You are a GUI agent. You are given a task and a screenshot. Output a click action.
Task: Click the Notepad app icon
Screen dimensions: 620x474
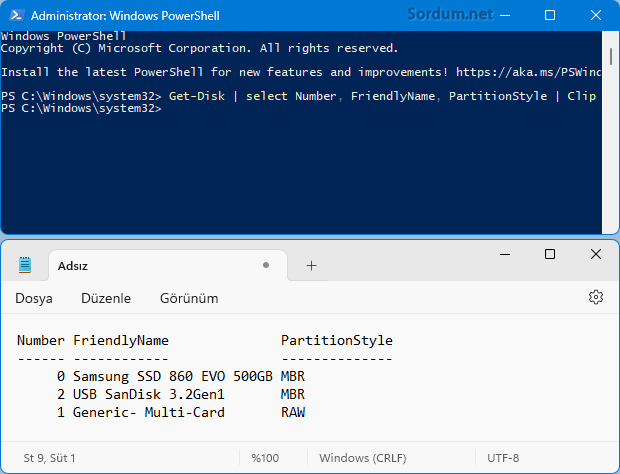25,265
